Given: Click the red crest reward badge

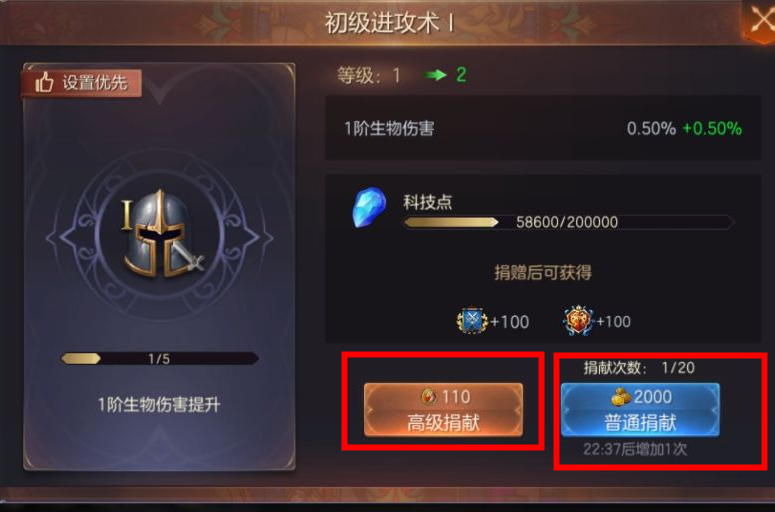Looking at the screenshot, I should coord(578,321).
